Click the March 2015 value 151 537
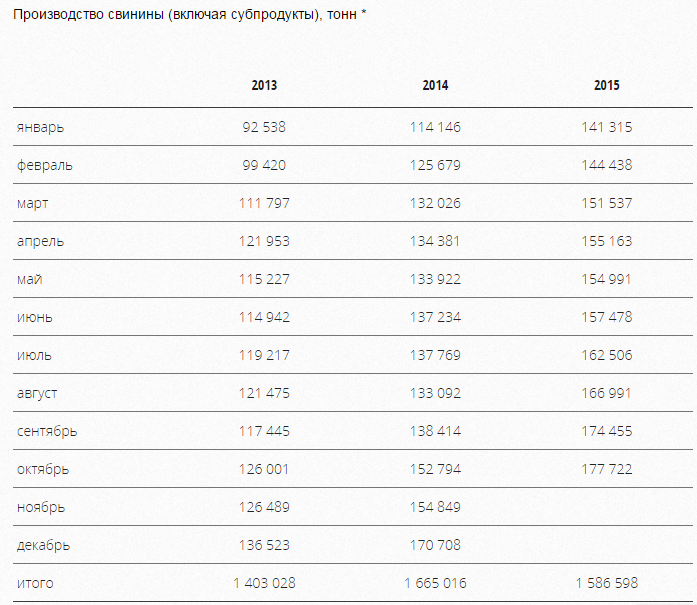Image resolution: width=697 pixels, height=605 pixels. 606,203
